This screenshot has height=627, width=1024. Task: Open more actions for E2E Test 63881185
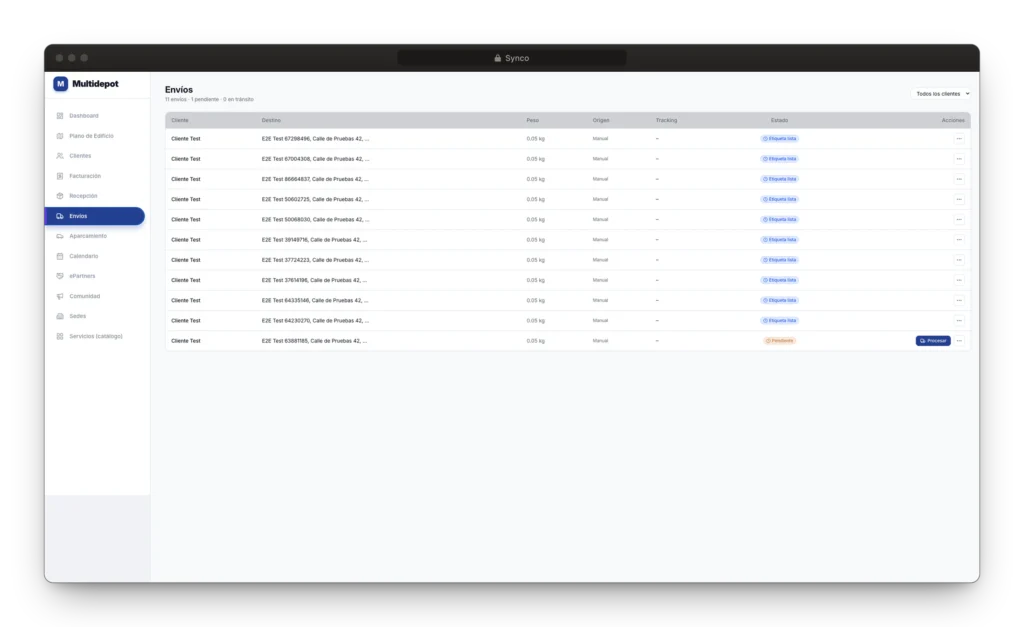click(959, 341)
